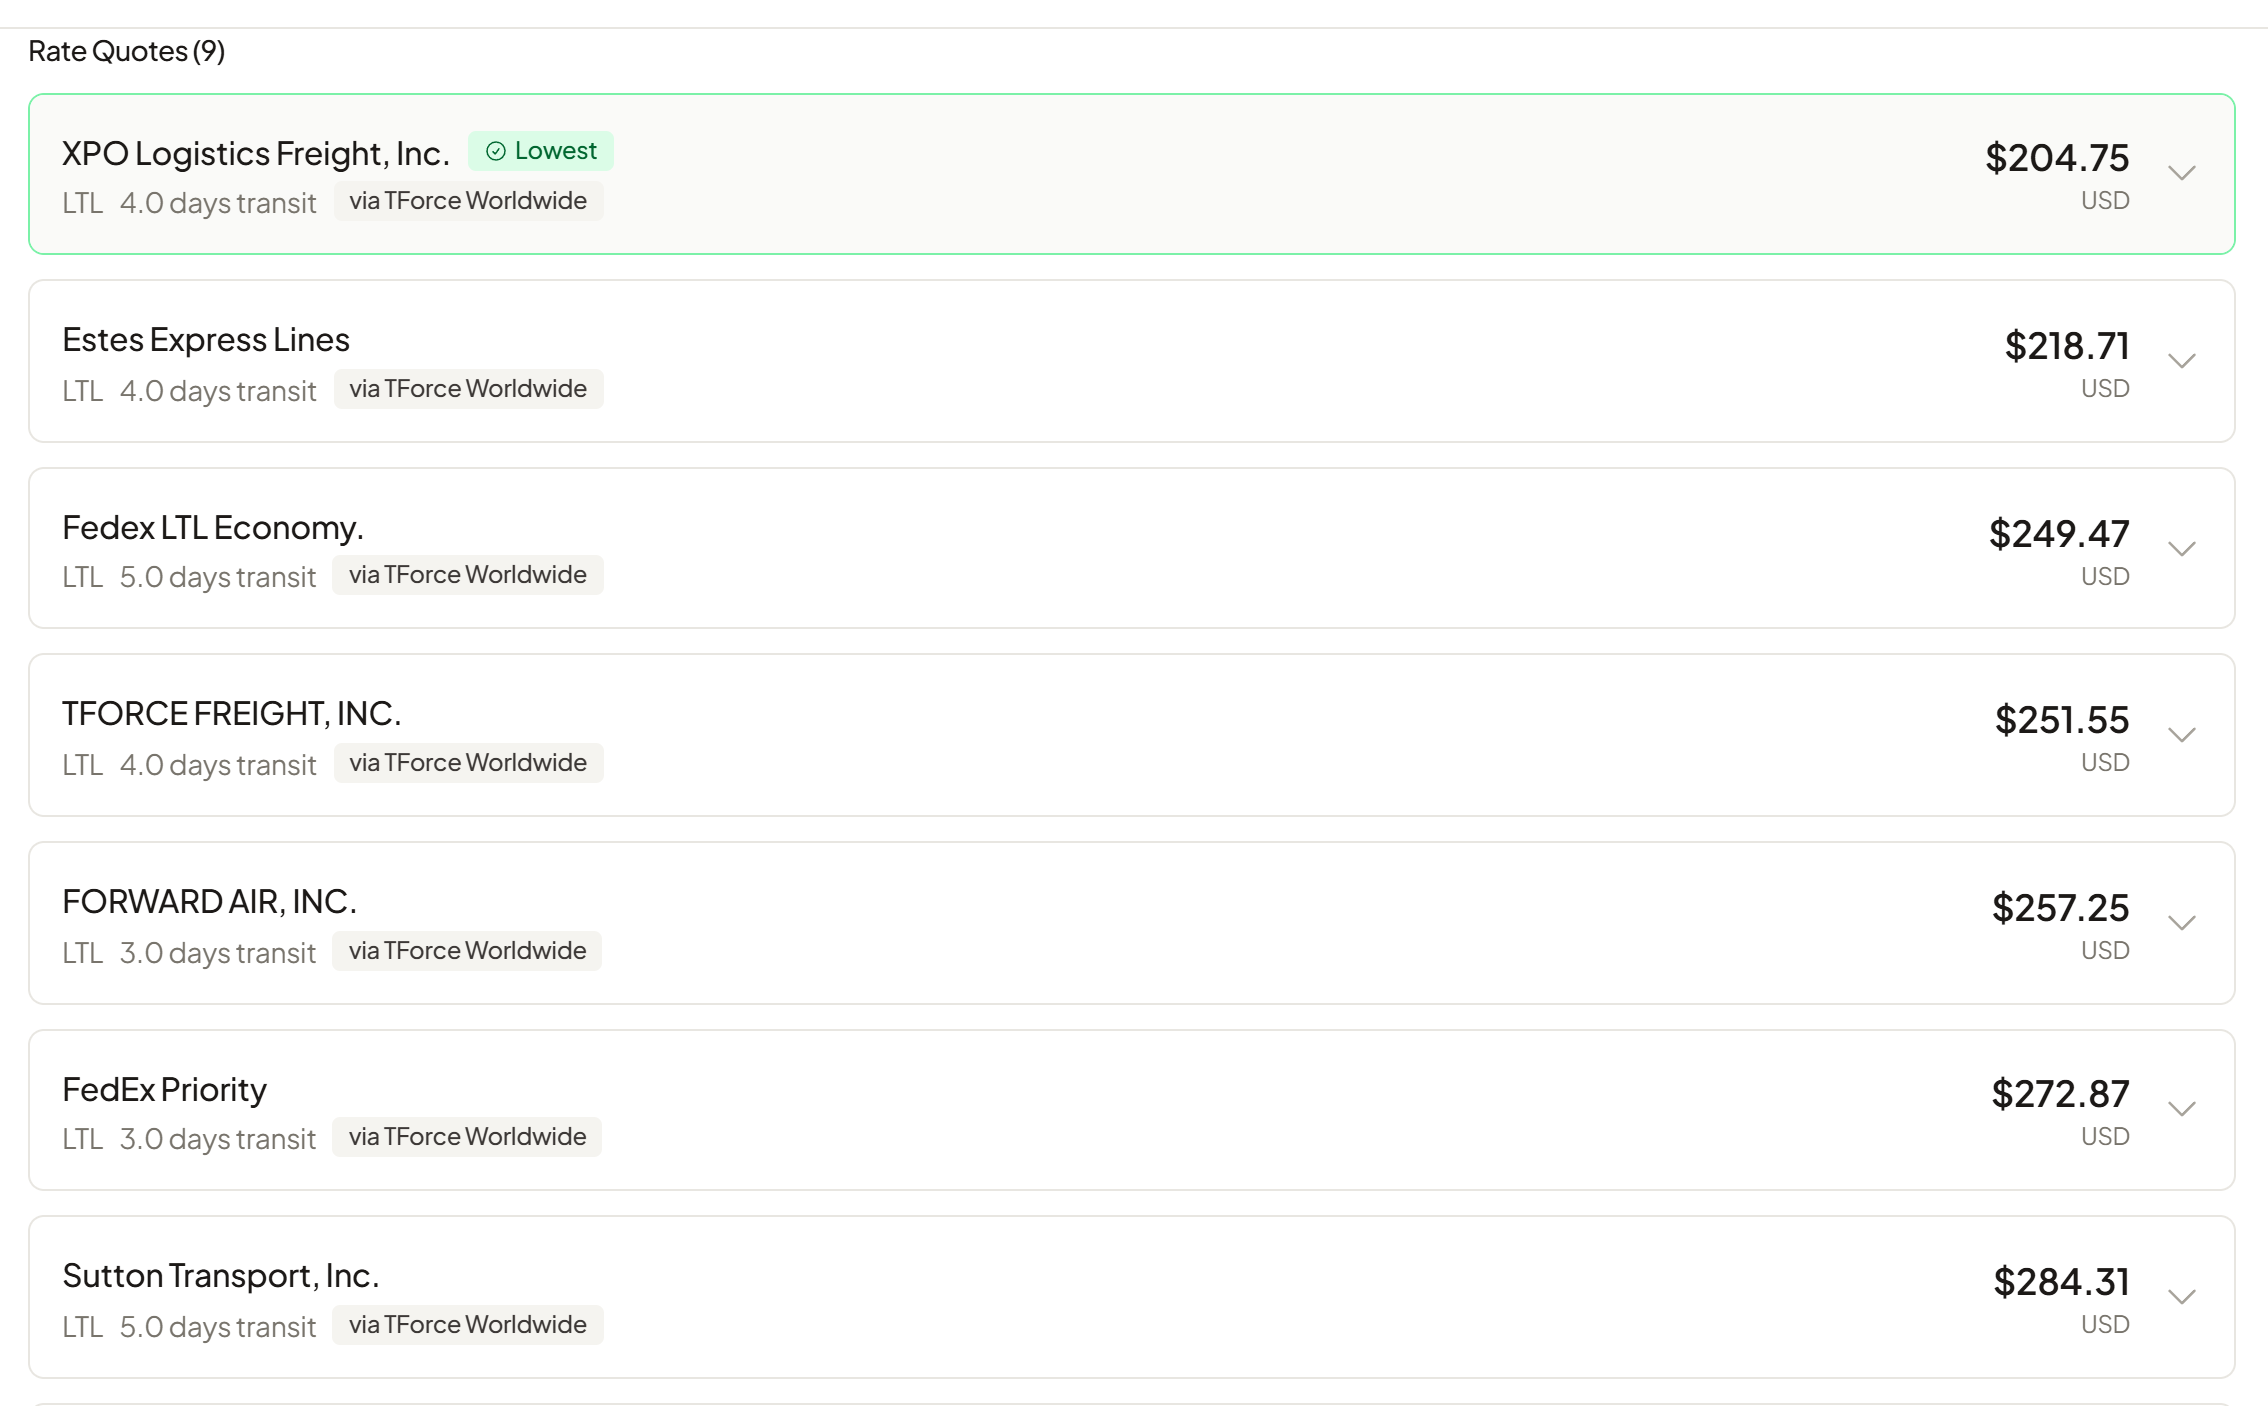
Task: Click the $272.87 price
Action: click(2060, 1093)
